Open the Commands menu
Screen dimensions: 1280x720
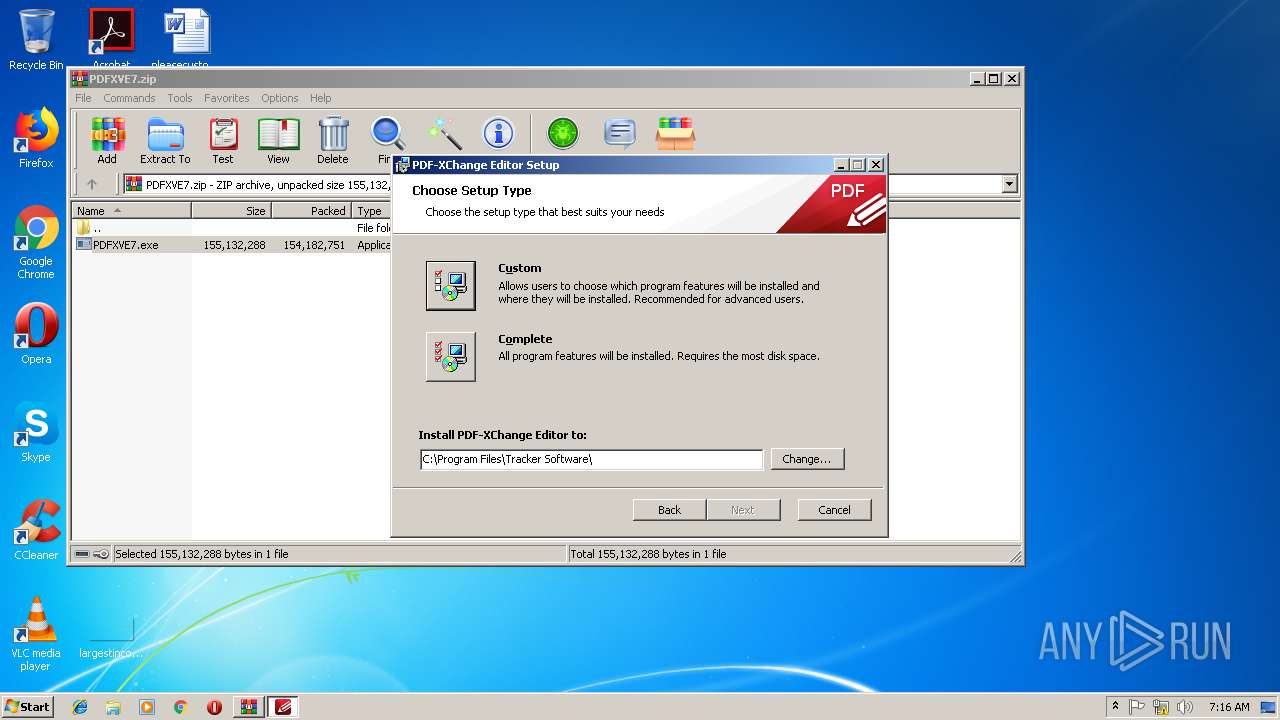(129, 98)
